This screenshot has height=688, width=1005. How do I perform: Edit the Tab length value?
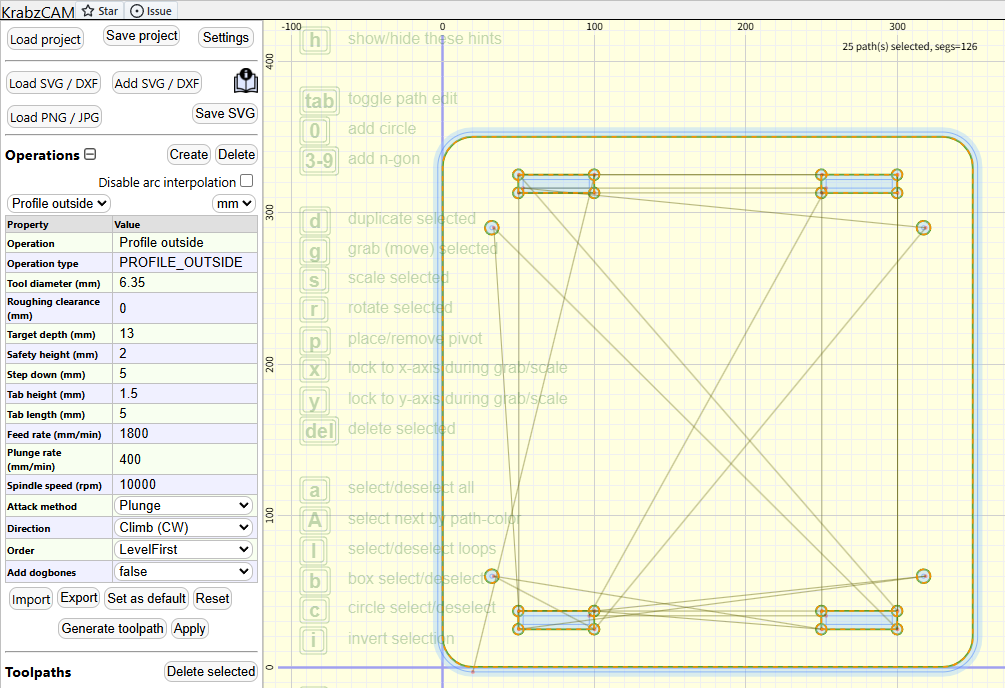click(185, 413)
